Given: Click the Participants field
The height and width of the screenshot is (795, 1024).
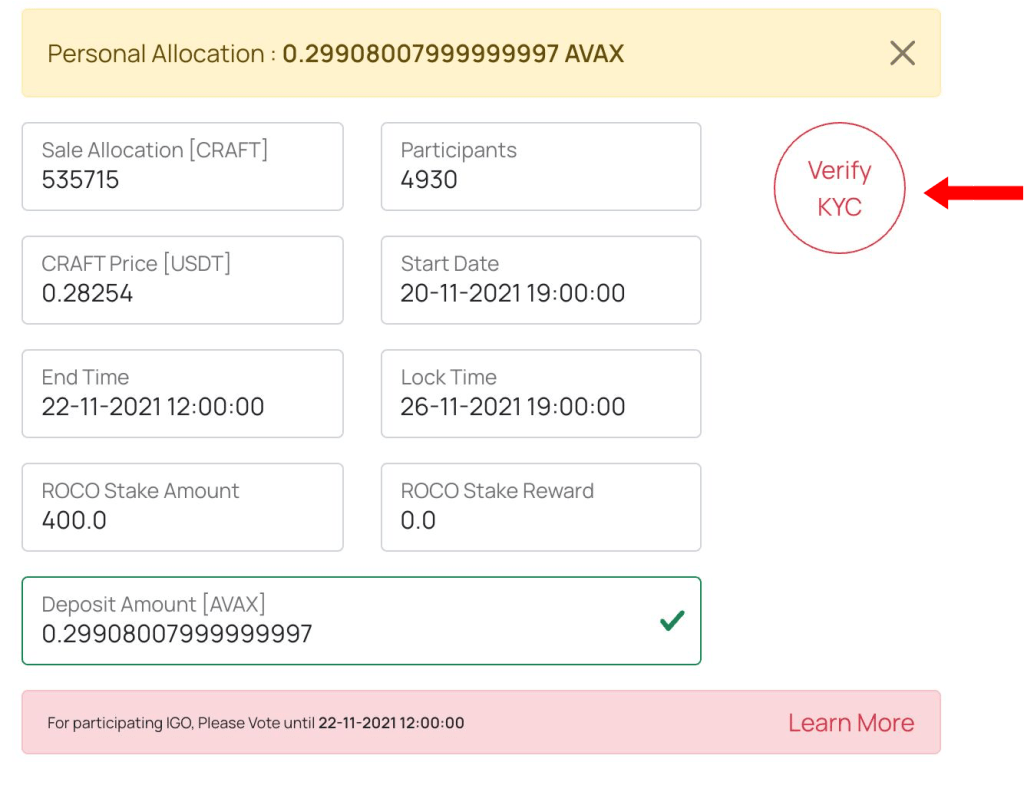Looking at the screenshot, I should coord(540,166).
